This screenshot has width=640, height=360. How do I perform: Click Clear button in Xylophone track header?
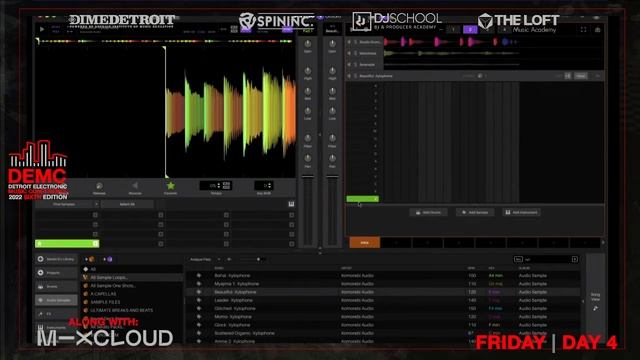(x=581, y=76)
